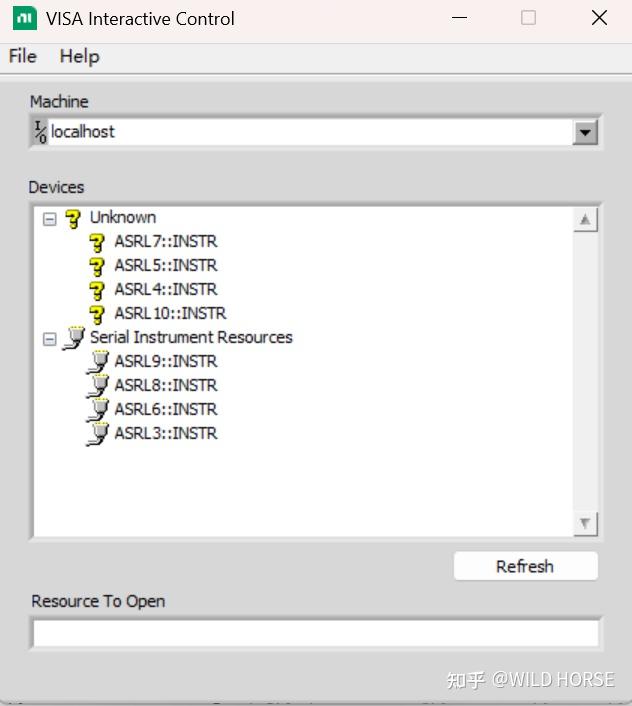Open the Machine dropdown arrow

click(585, 132)
